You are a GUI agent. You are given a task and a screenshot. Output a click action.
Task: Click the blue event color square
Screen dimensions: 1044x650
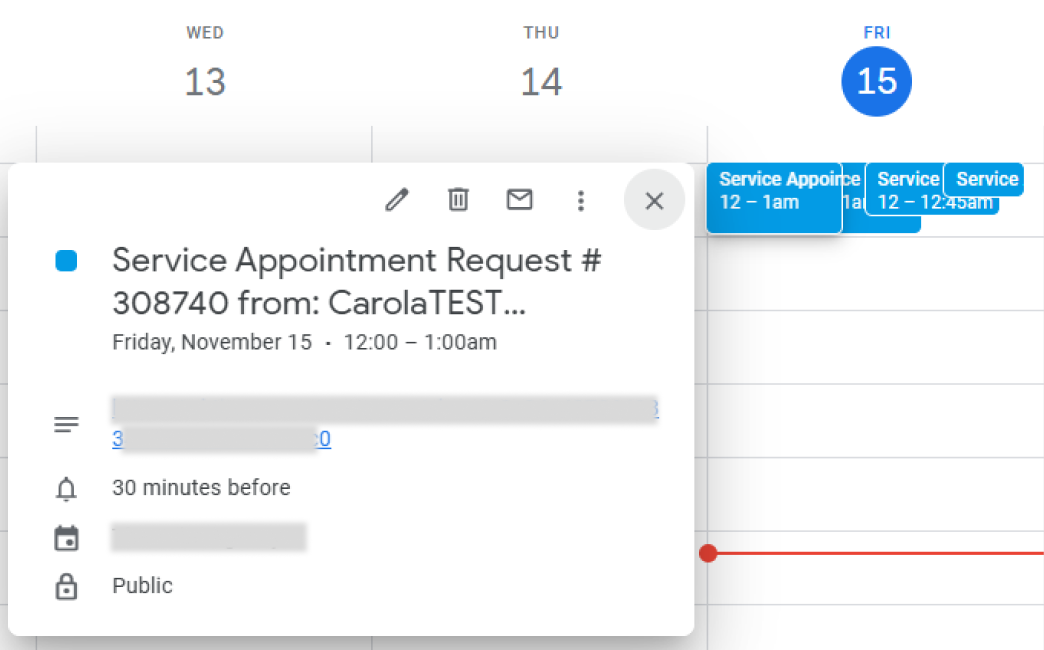(x=66, y=260)
